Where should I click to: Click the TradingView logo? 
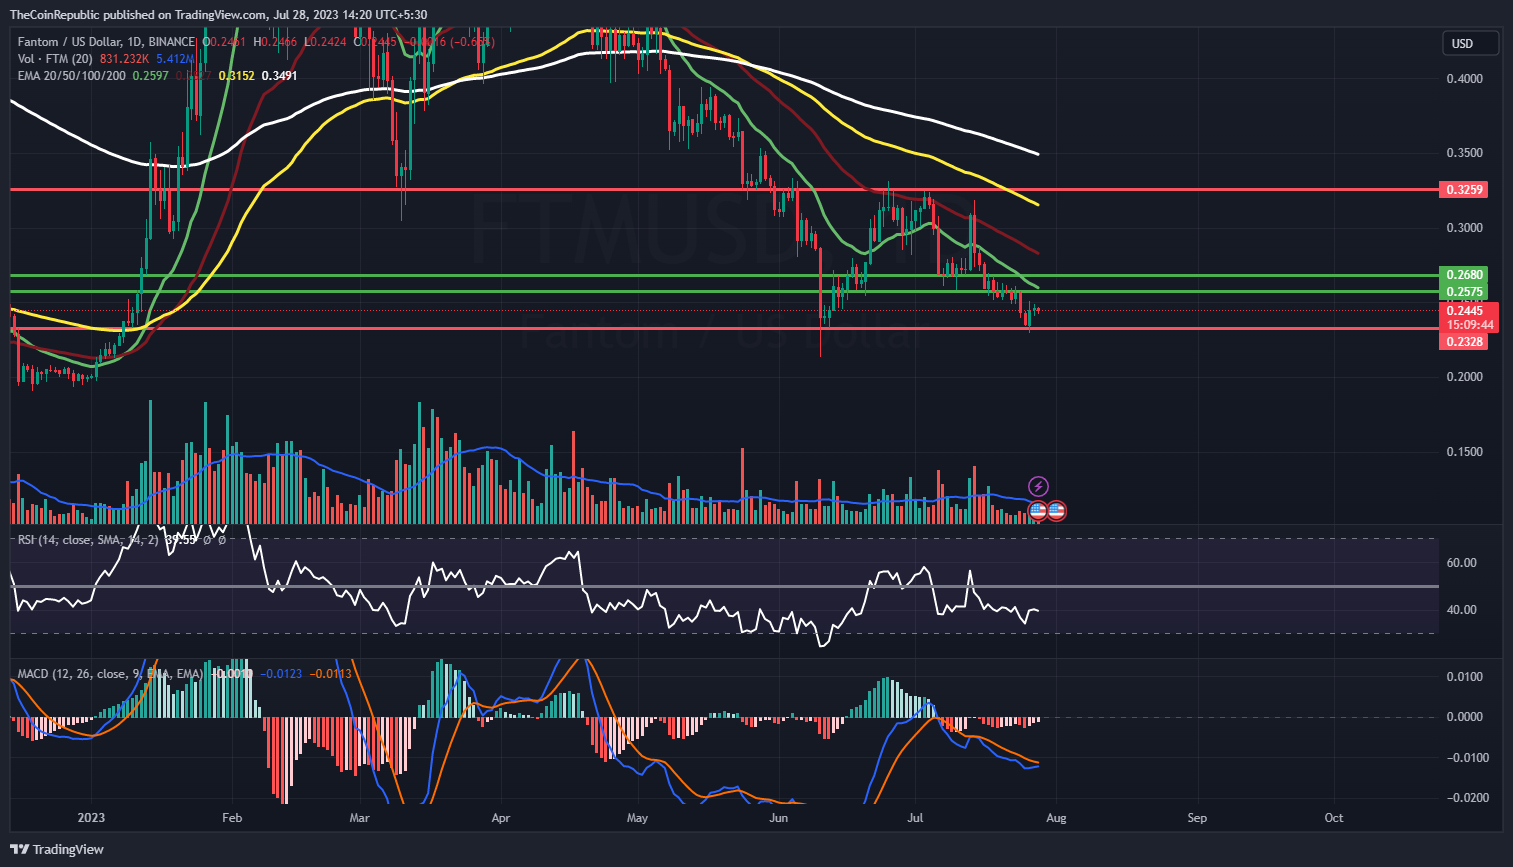(x=58, y=849)
